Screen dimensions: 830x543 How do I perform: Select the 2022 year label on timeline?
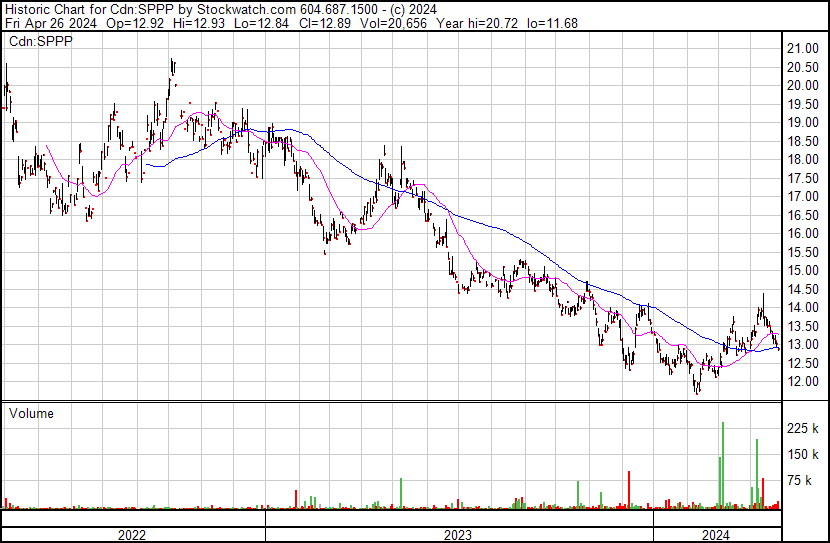coord(132,534)
